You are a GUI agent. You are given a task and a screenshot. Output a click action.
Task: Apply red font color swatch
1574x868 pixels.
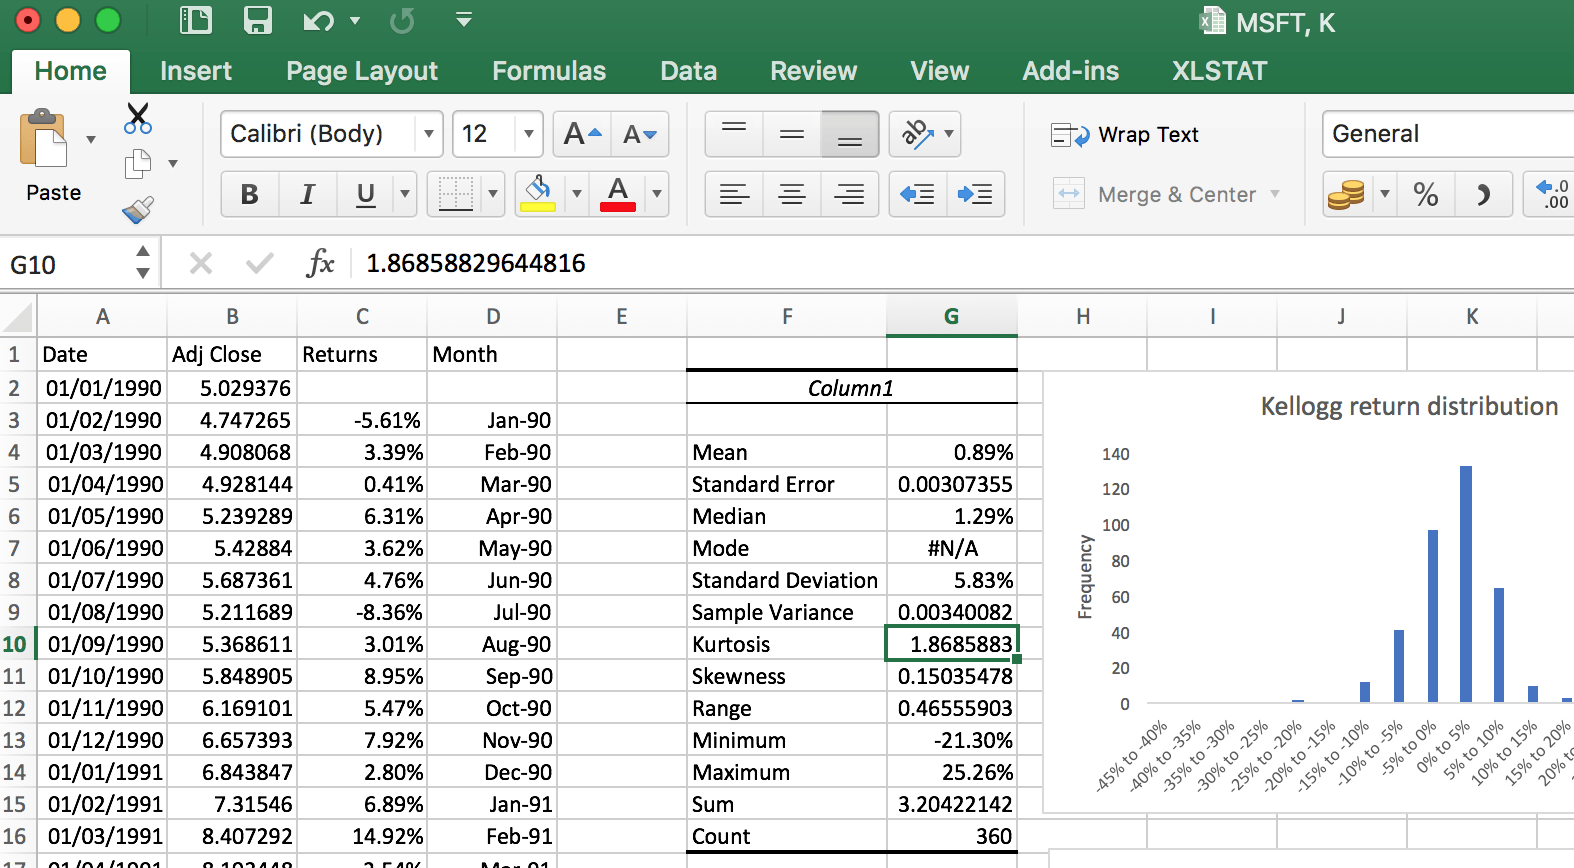pyautogui.click(x=618, y=194)
